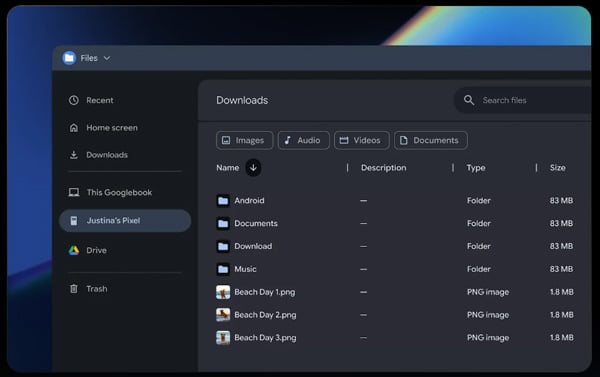Sort by Type column header

(x=476, y=168)
